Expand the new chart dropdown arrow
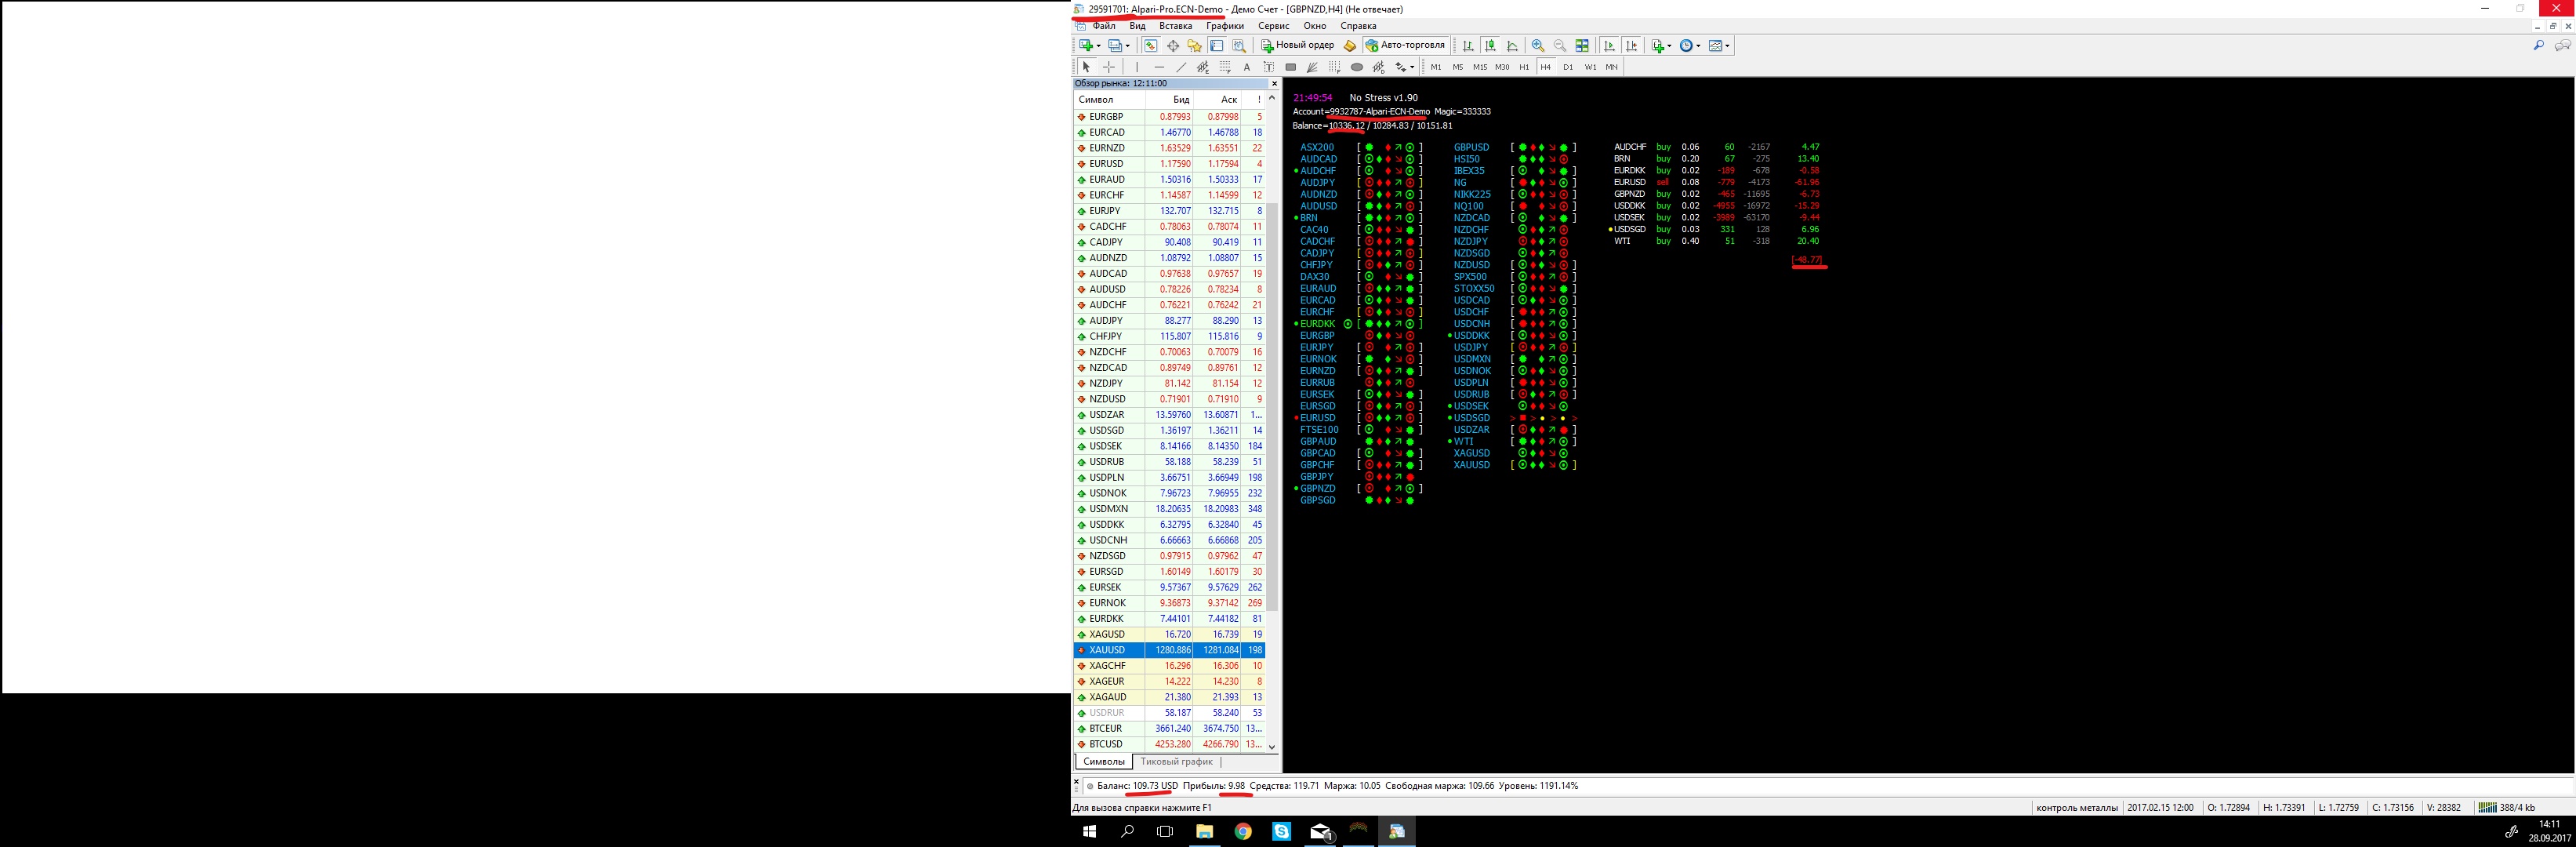2576x847 pixels. pos(1099,46)
